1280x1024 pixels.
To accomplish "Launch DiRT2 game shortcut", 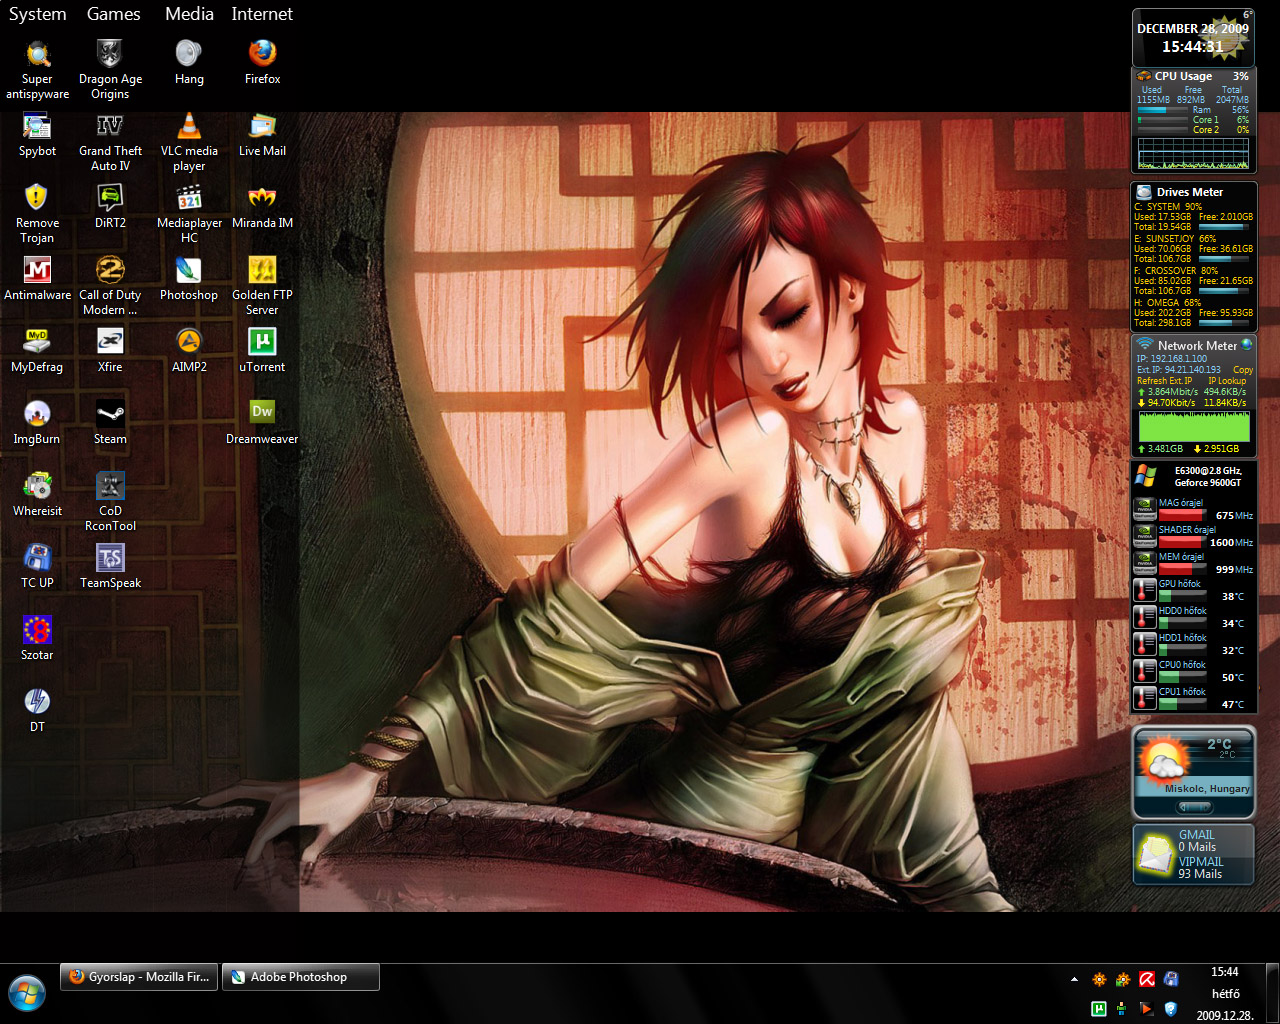I will (110, 206).
